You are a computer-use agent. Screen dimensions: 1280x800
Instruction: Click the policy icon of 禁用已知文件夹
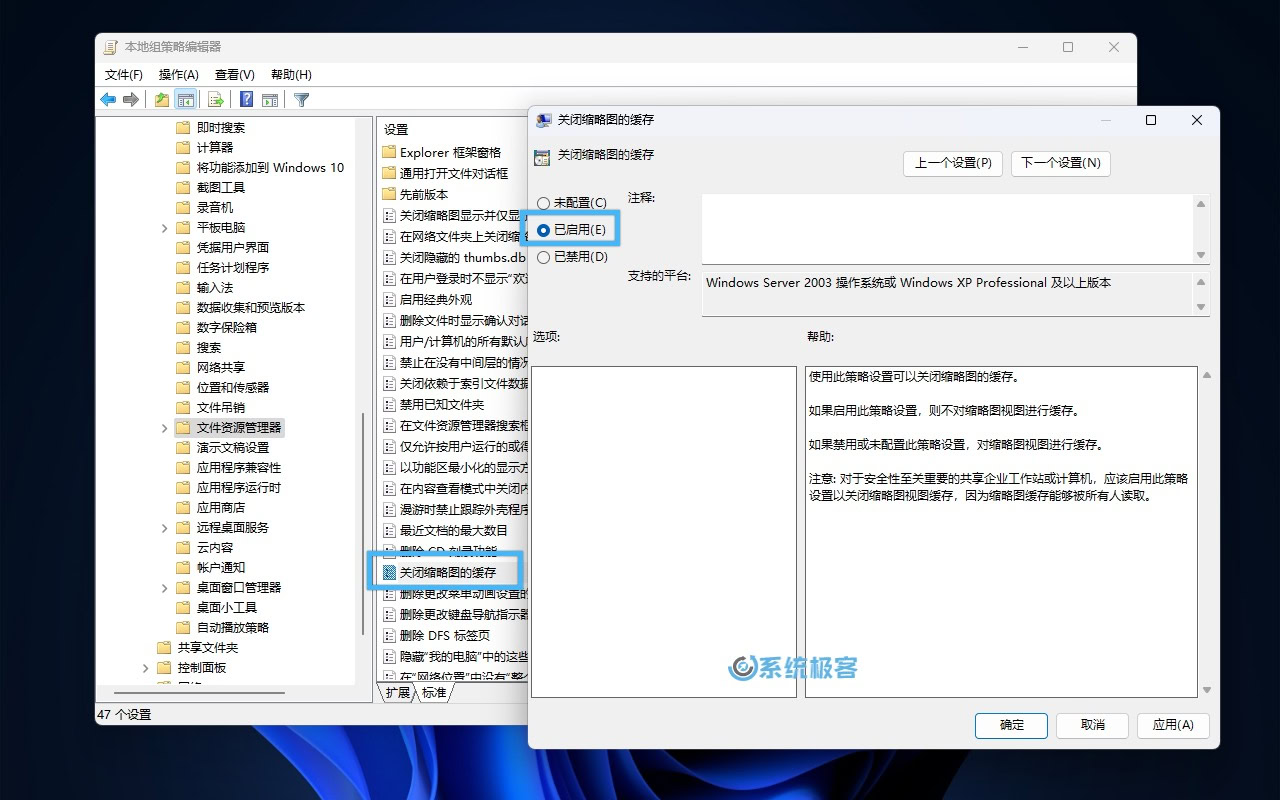pos(390,404)
